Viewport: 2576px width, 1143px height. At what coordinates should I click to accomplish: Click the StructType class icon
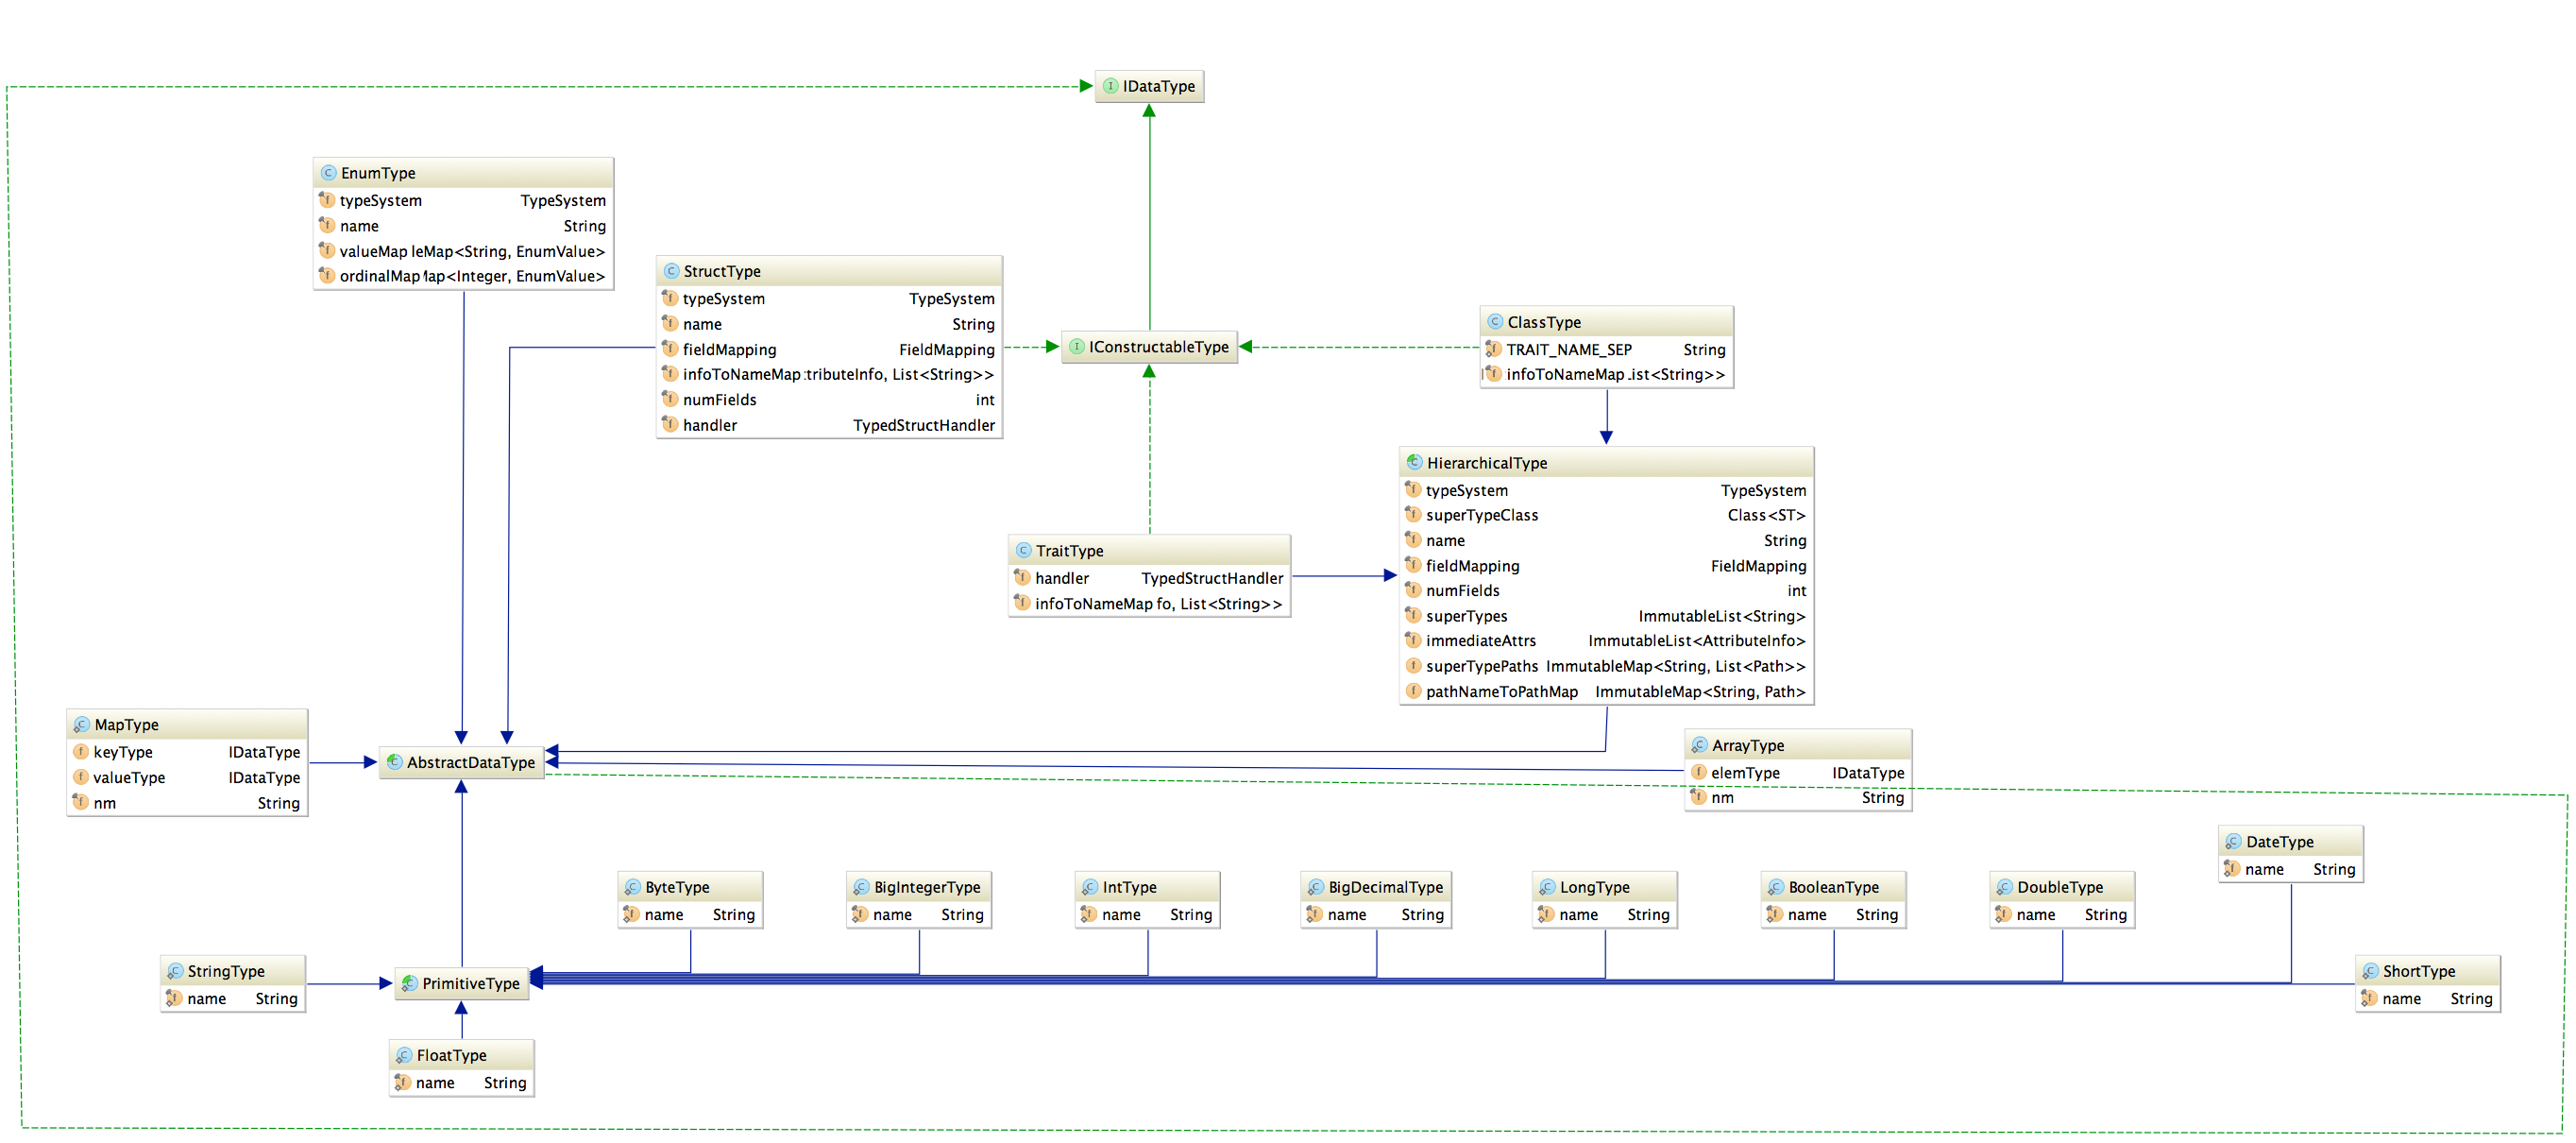click(671, 271)
